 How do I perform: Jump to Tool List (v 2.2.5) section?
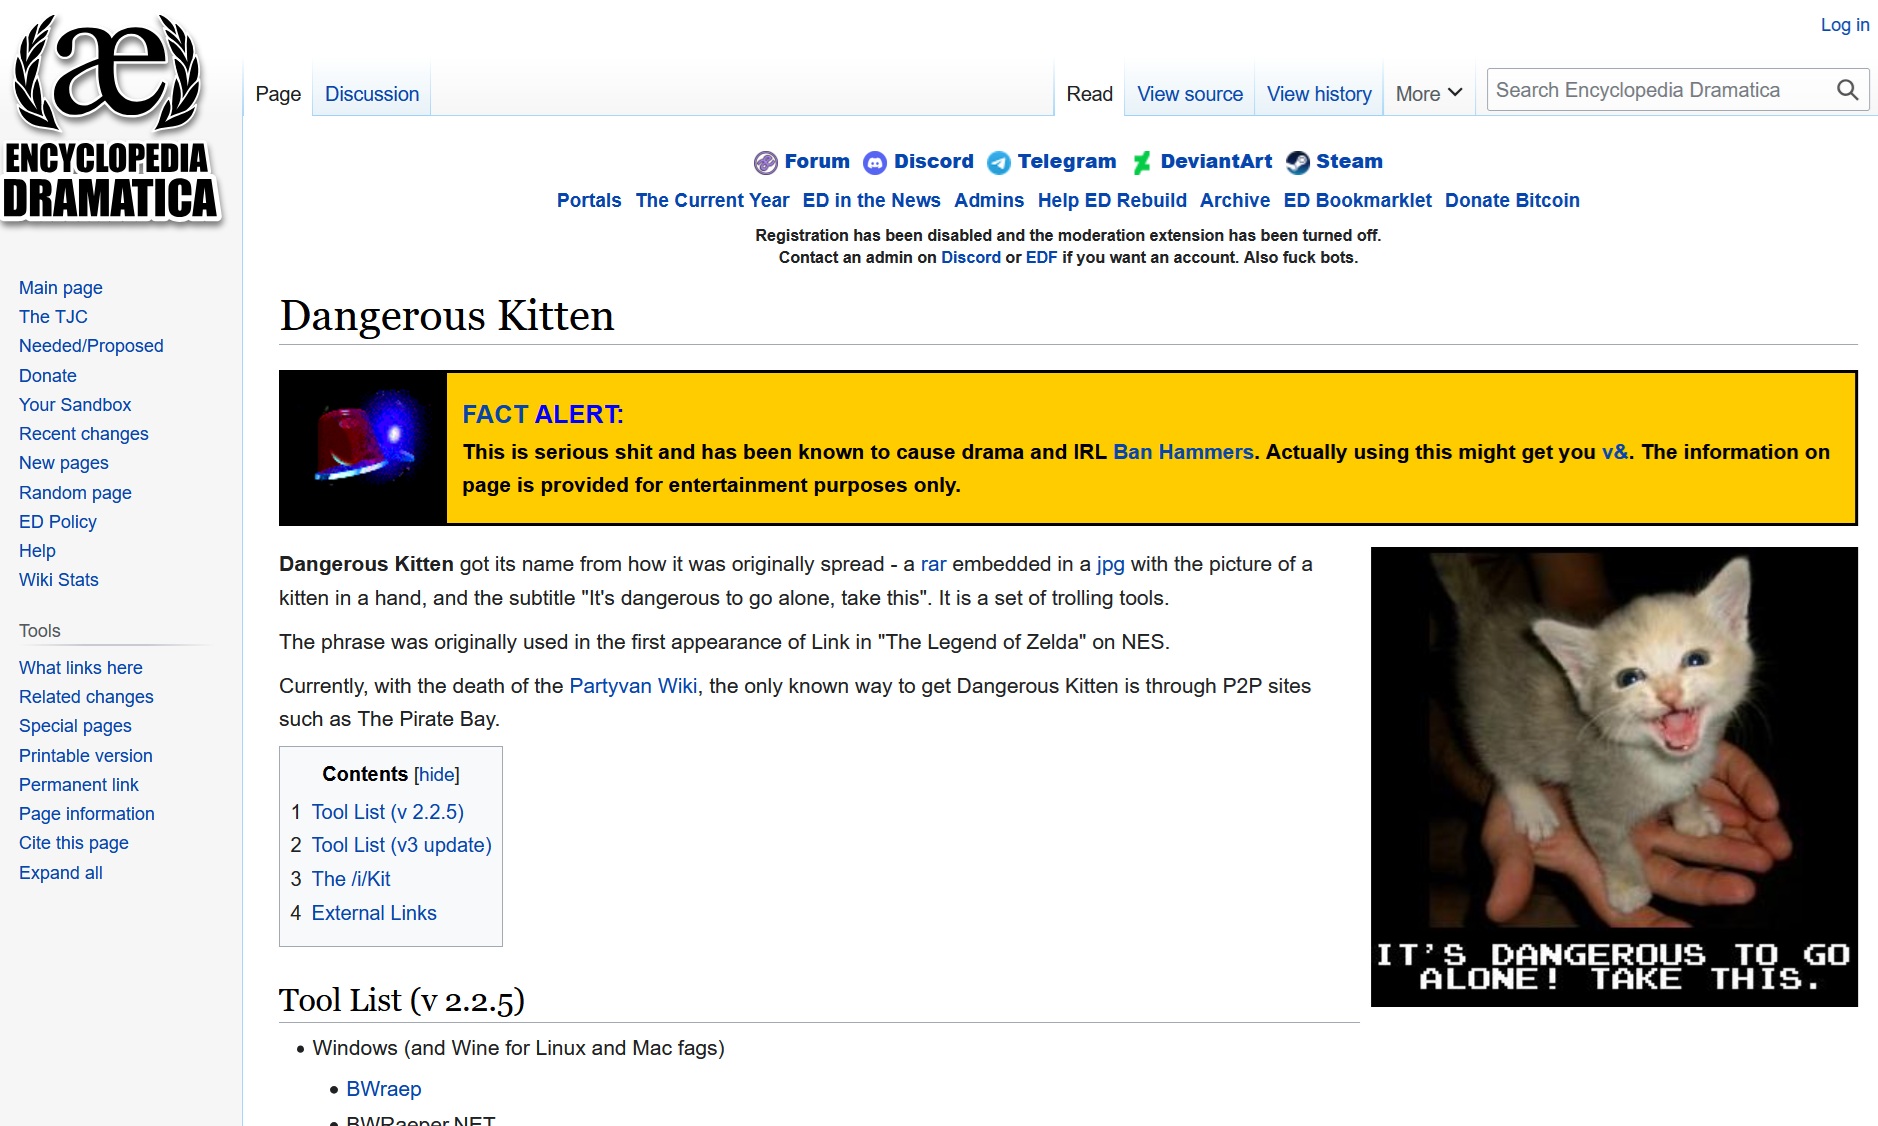coord(387,812)
